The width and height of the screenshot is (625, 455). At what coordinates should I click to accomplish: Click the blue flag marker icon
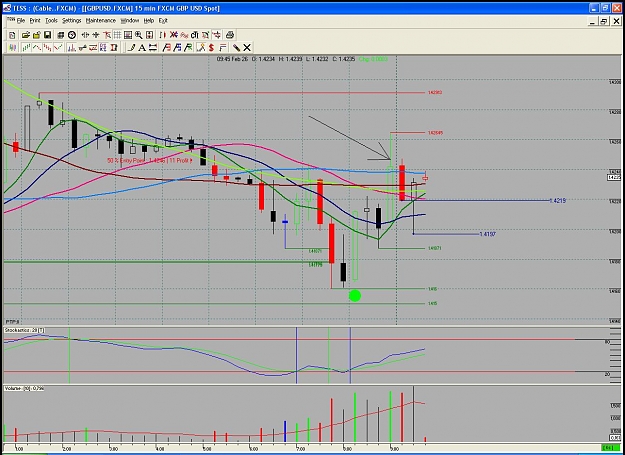[178, 48]
